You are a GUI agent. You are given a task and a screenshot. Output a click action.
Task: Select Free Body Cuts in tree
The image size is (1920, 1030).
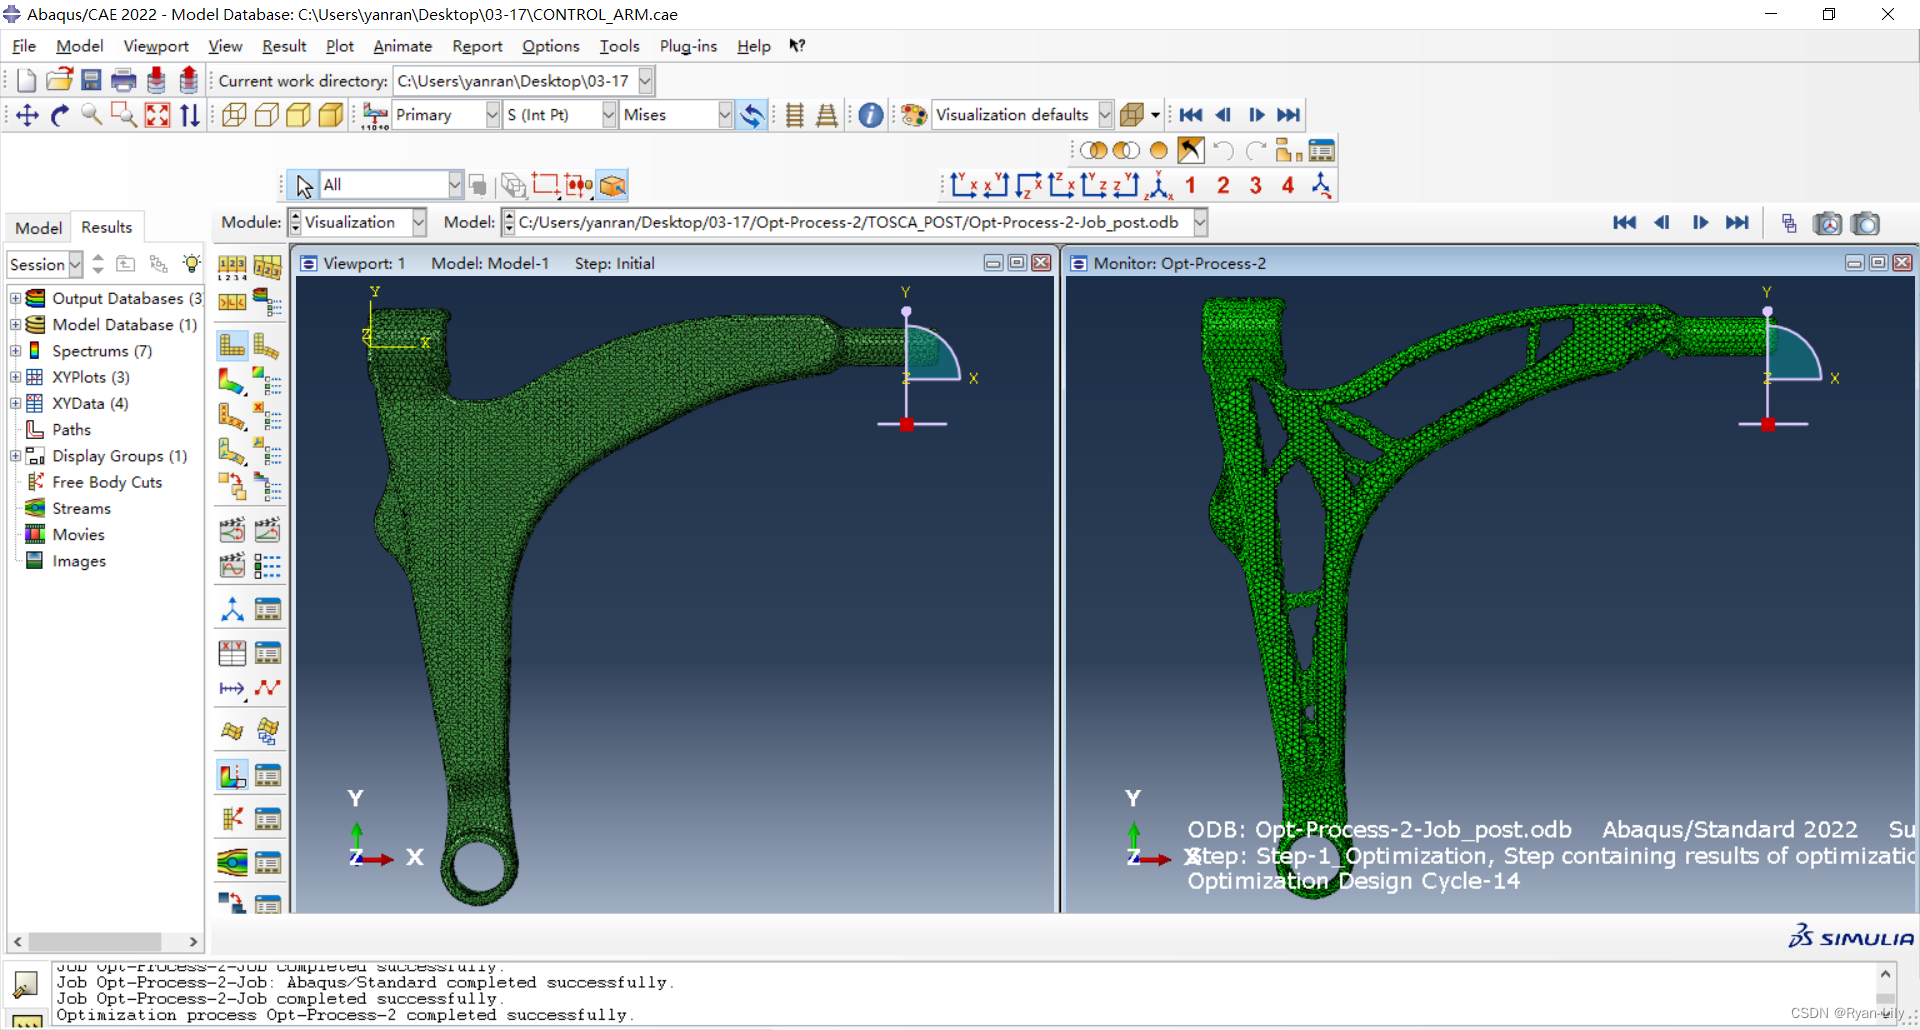point(107,482)
